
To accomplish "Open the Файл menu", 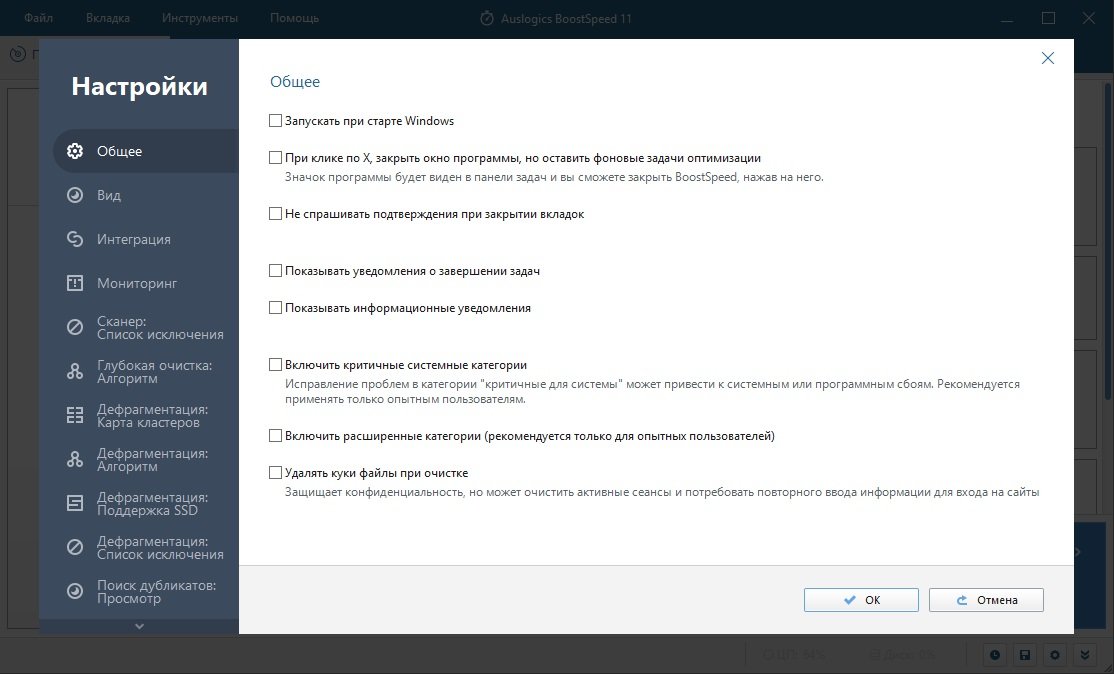I will click(38, 18).
